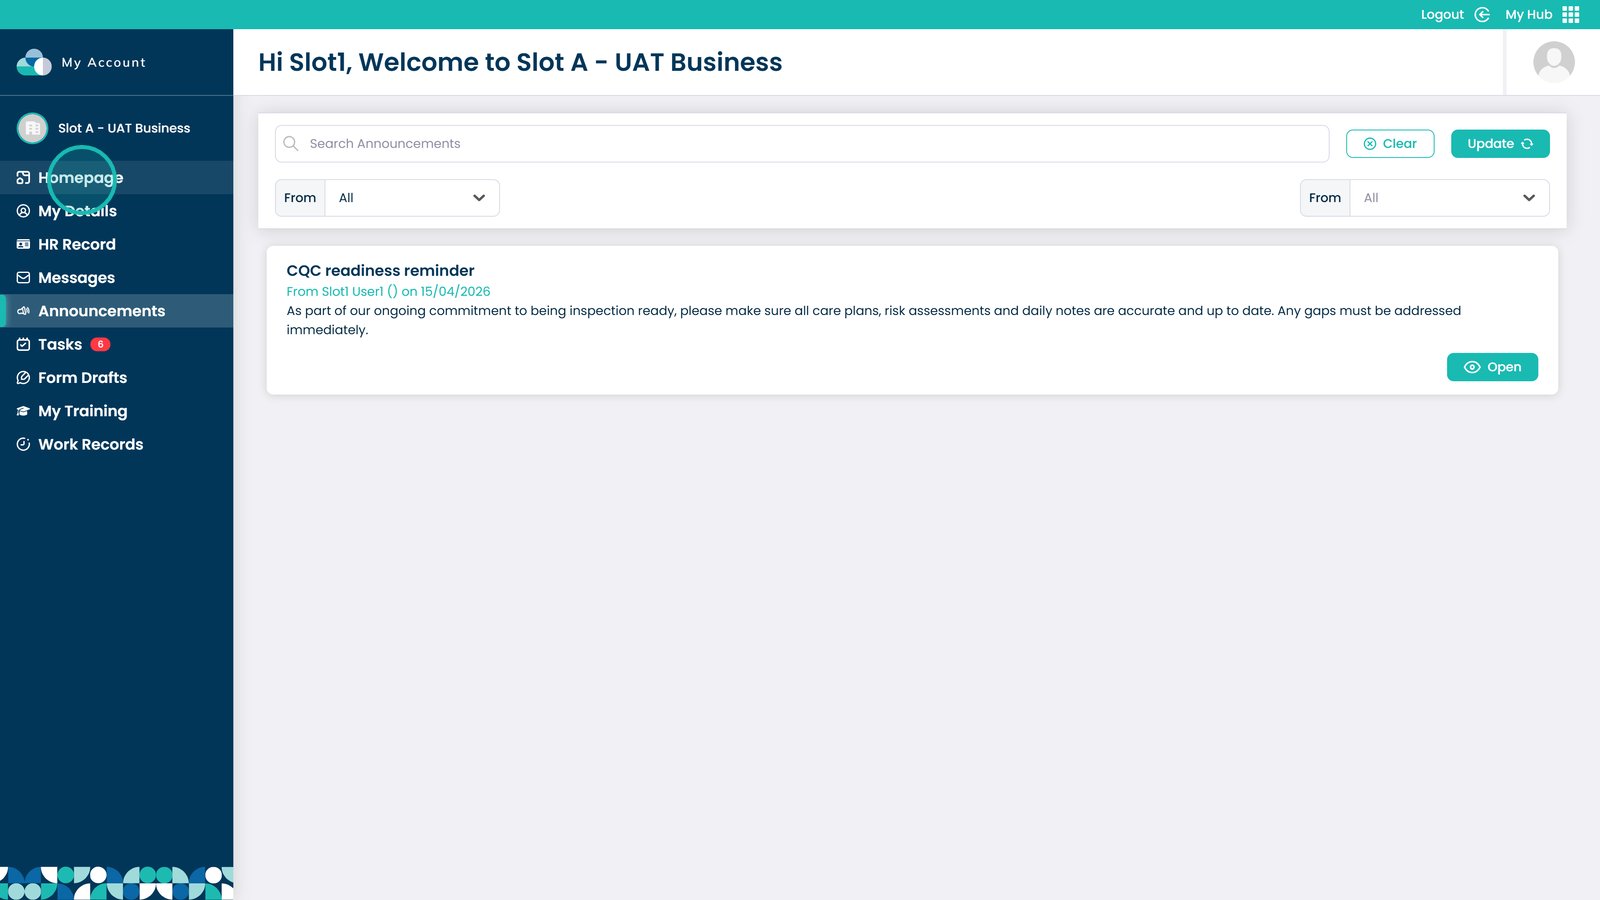
Task: Click the Work Records clock icon
Action: (23, 444)
